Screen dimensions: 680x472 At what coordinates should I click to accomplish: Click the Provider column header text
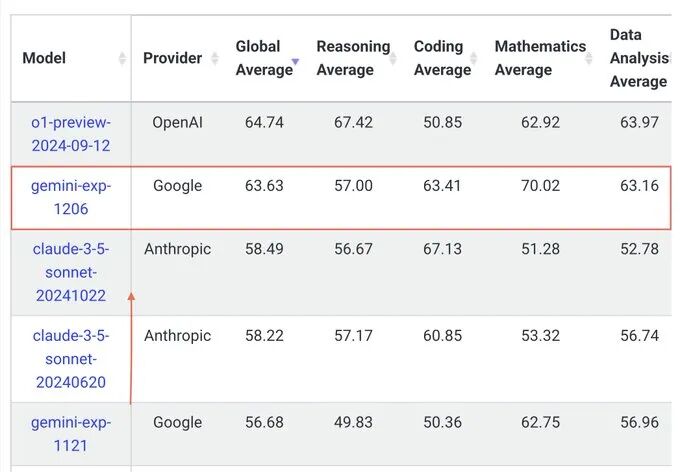(x=172, y=58)
